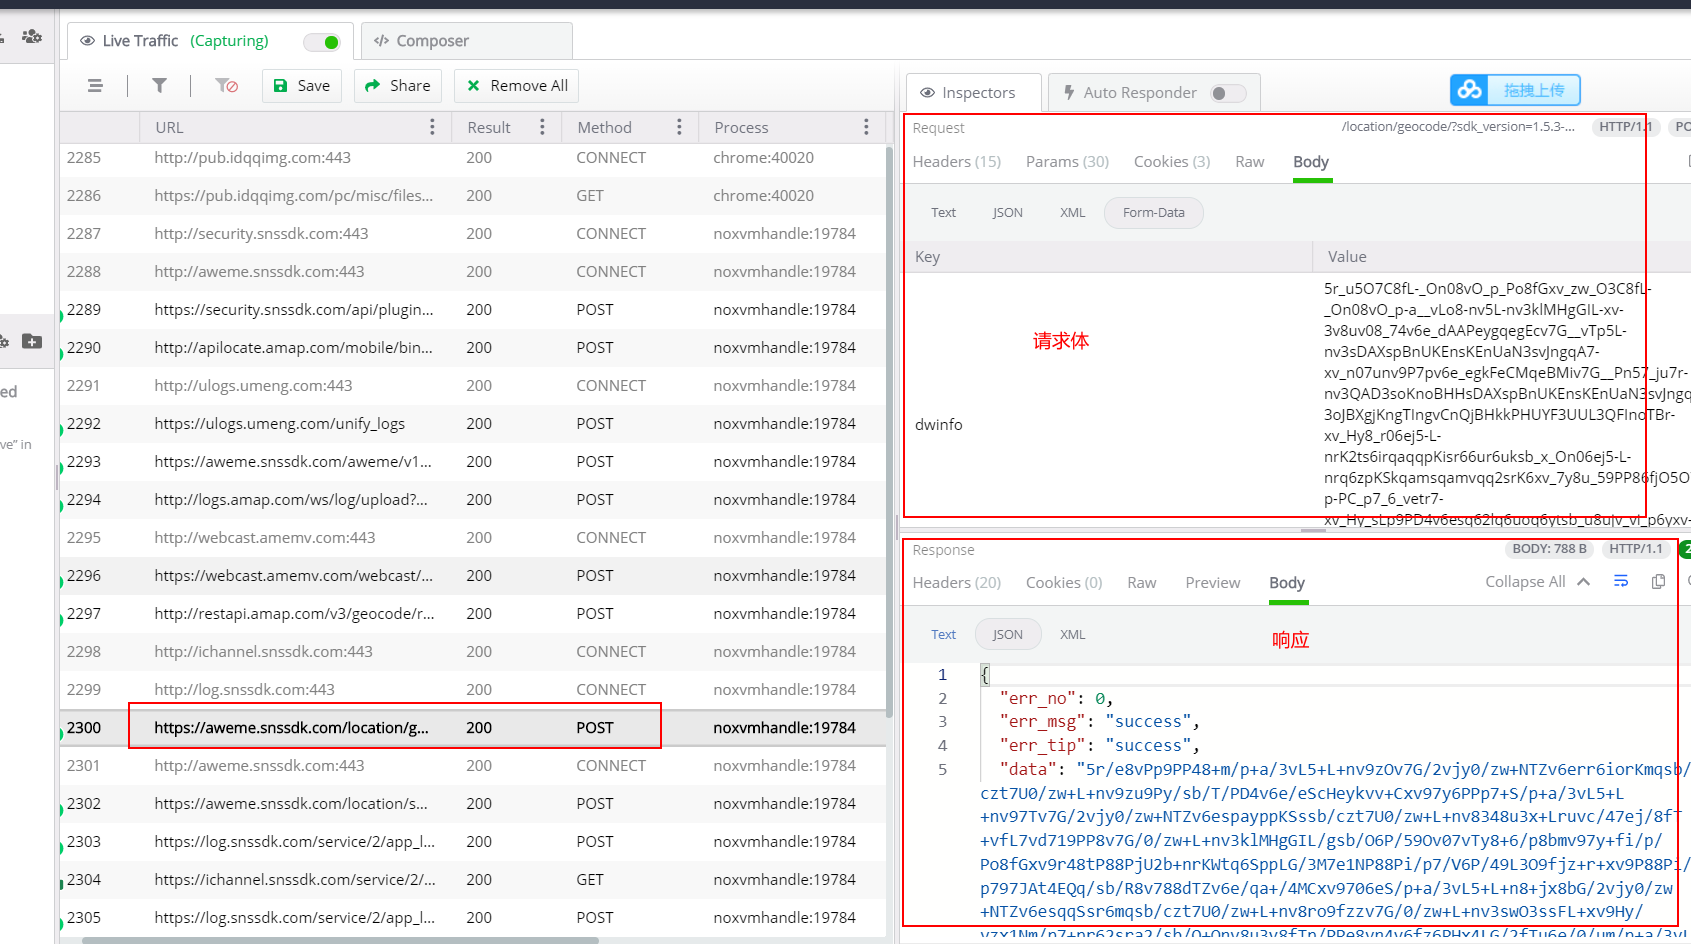Switch to Composer tab
Image resolution: width=1691 pixels, height=944 pixels.
click(467, 41)
